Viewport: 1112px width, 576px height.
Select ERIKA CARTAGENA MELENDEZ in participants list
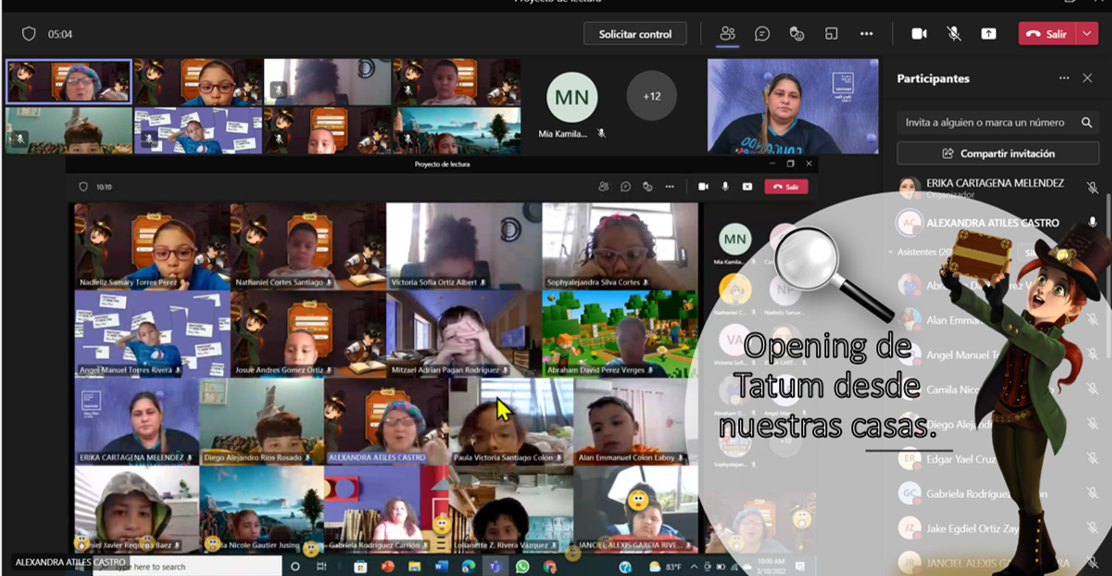tap(997, 187)
